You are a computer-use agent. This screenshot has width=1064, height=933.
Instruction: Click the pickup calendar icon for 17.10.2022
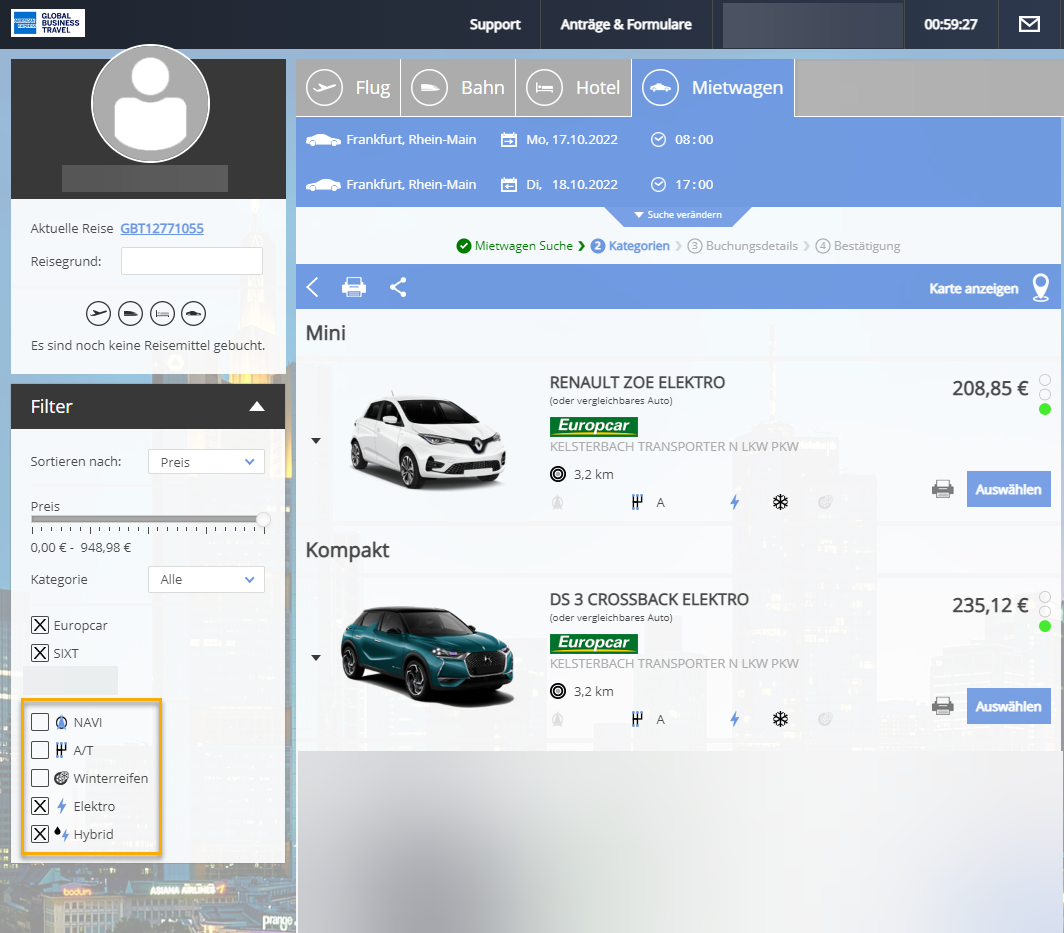pos(509,140)
